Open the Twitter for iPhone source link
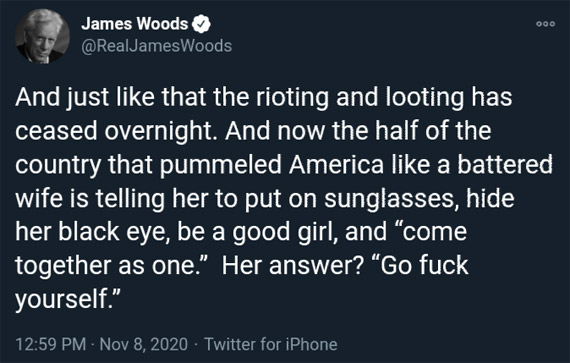The width and height of the screenshot is (570, 363). pos(271,344)
